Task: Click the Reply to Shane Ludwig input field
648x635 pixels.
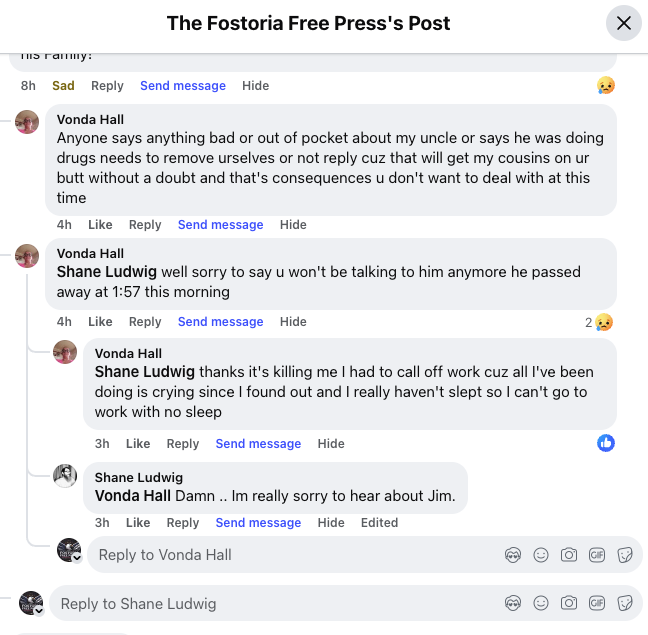Action: pos(270,603)
